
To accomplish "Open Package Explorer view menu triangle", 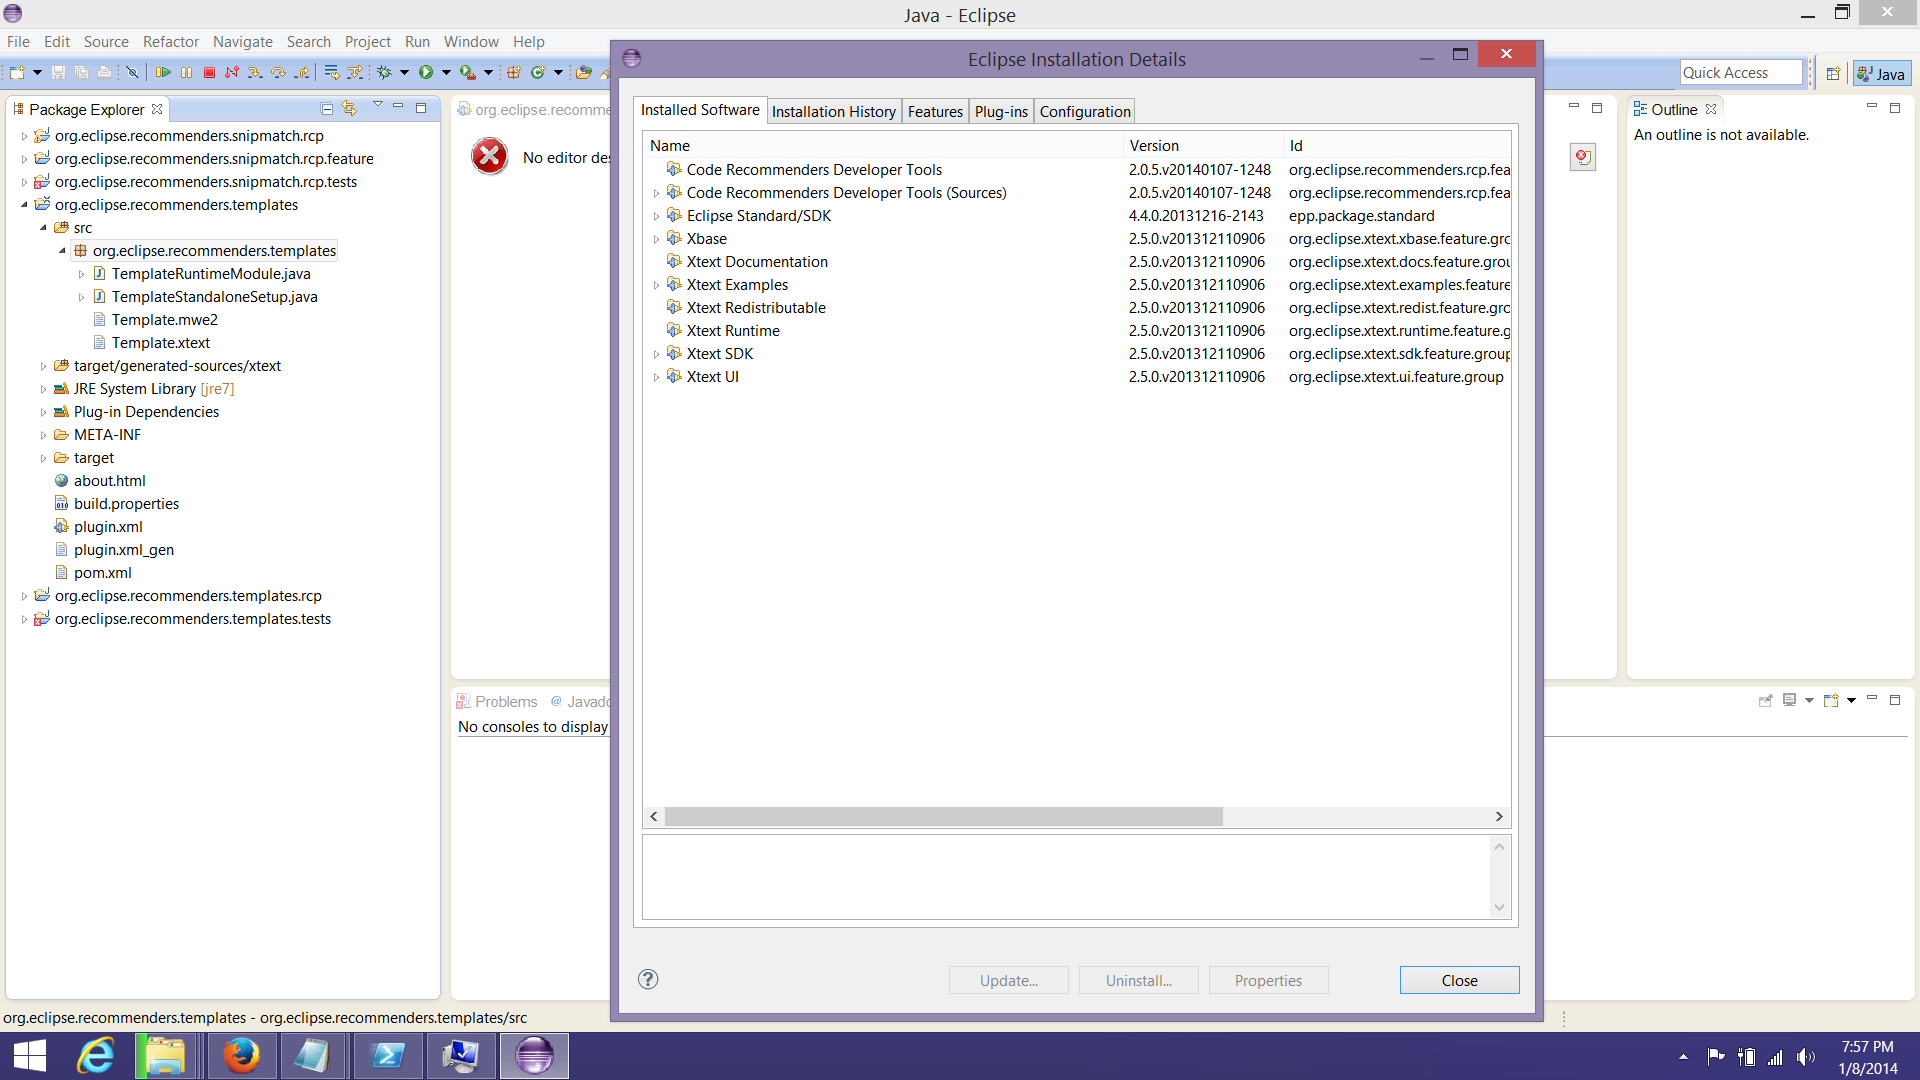I will 377,105.
